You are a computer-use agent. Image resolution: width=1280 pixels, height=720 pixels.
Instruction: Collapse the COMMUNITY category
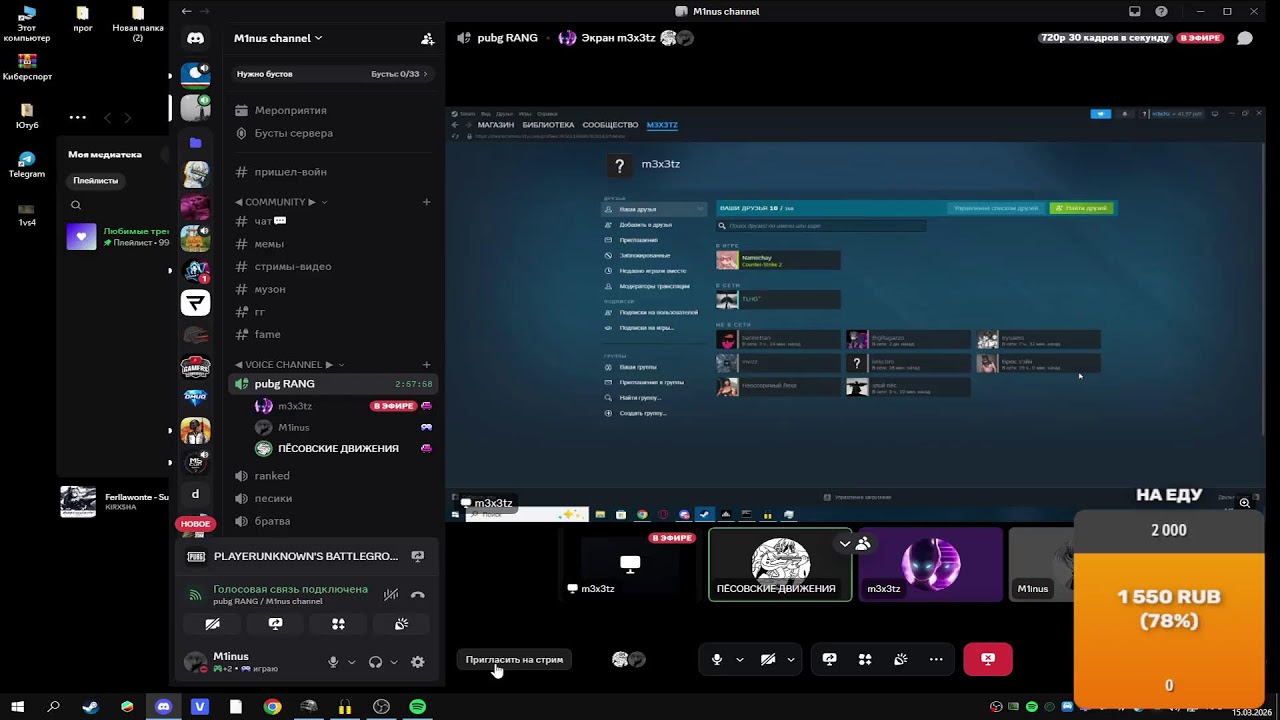280,202
